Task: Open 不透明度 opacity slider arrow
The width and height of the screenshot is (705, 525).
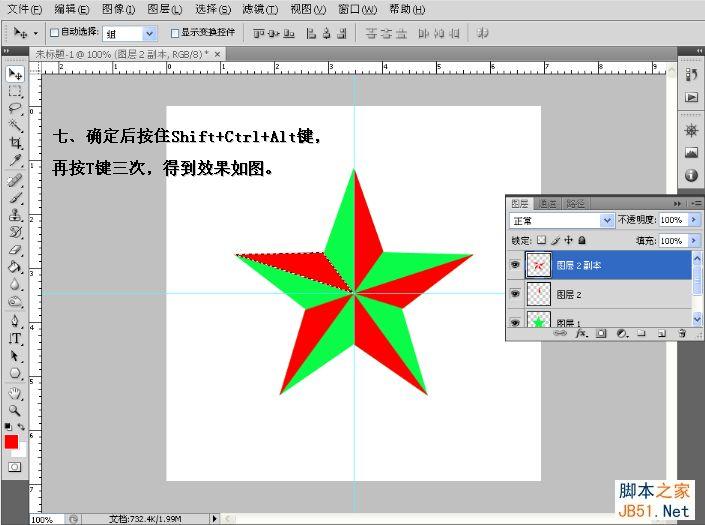Action: (694, 220)
